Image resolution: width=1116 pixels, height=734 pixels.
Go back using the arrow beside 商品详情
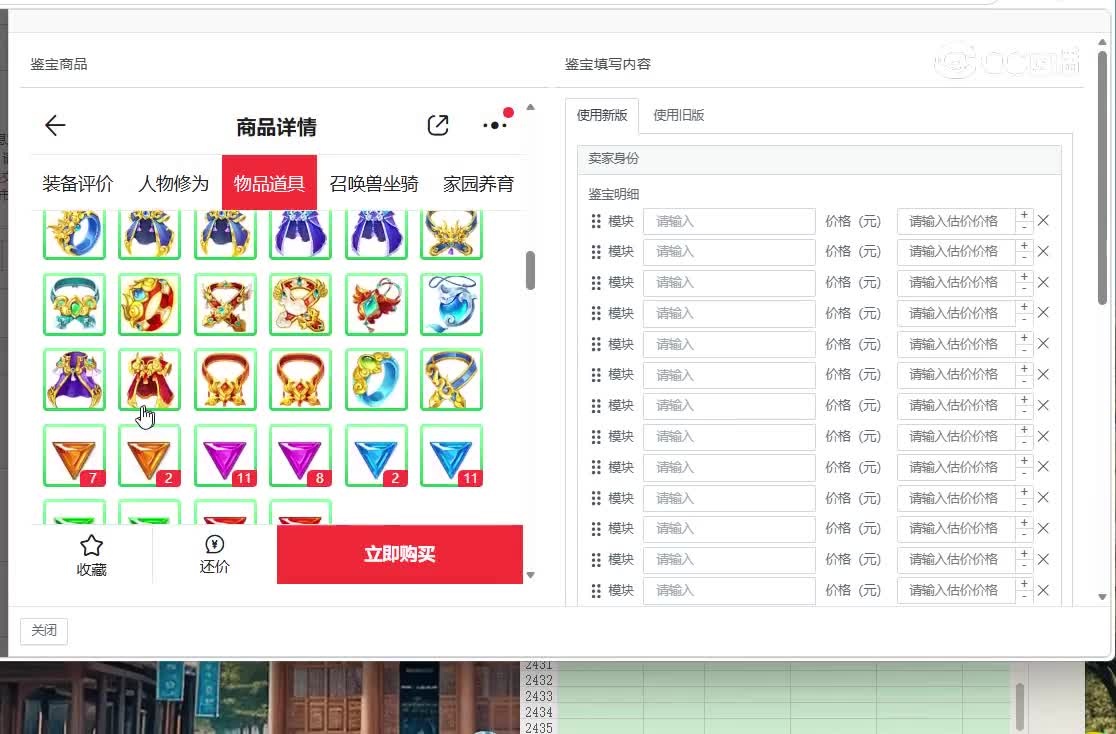(55, 125)
